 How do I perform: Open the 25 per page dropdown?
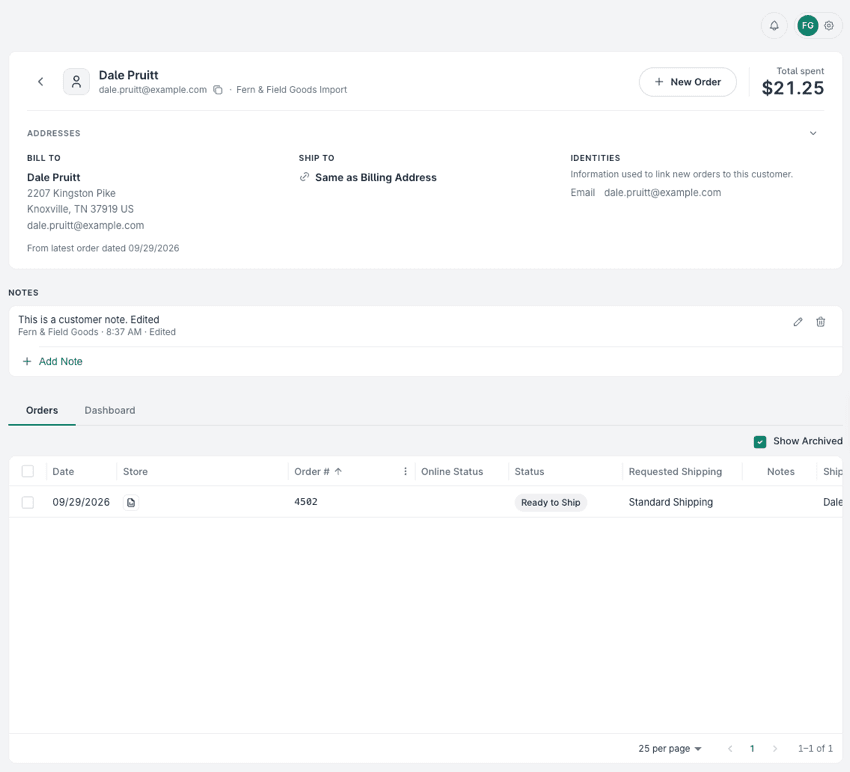[x=669, y=749]
